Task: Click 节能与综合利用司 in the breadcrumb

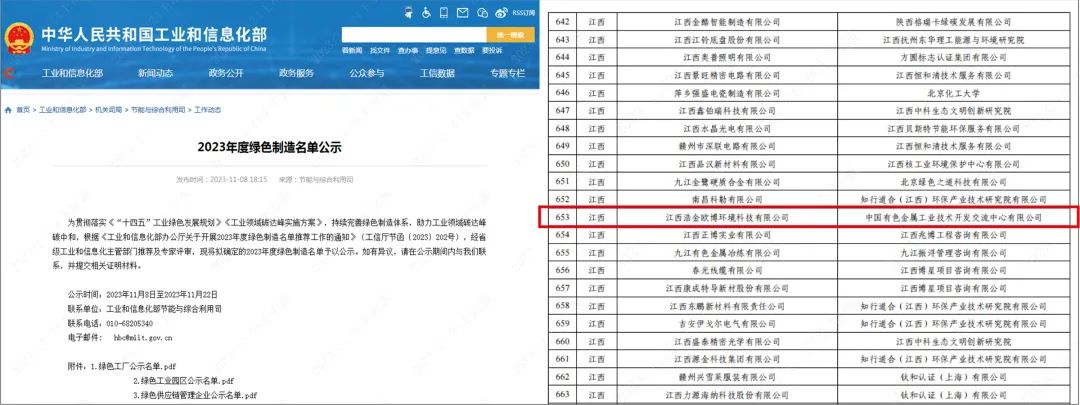Action: 158,110
